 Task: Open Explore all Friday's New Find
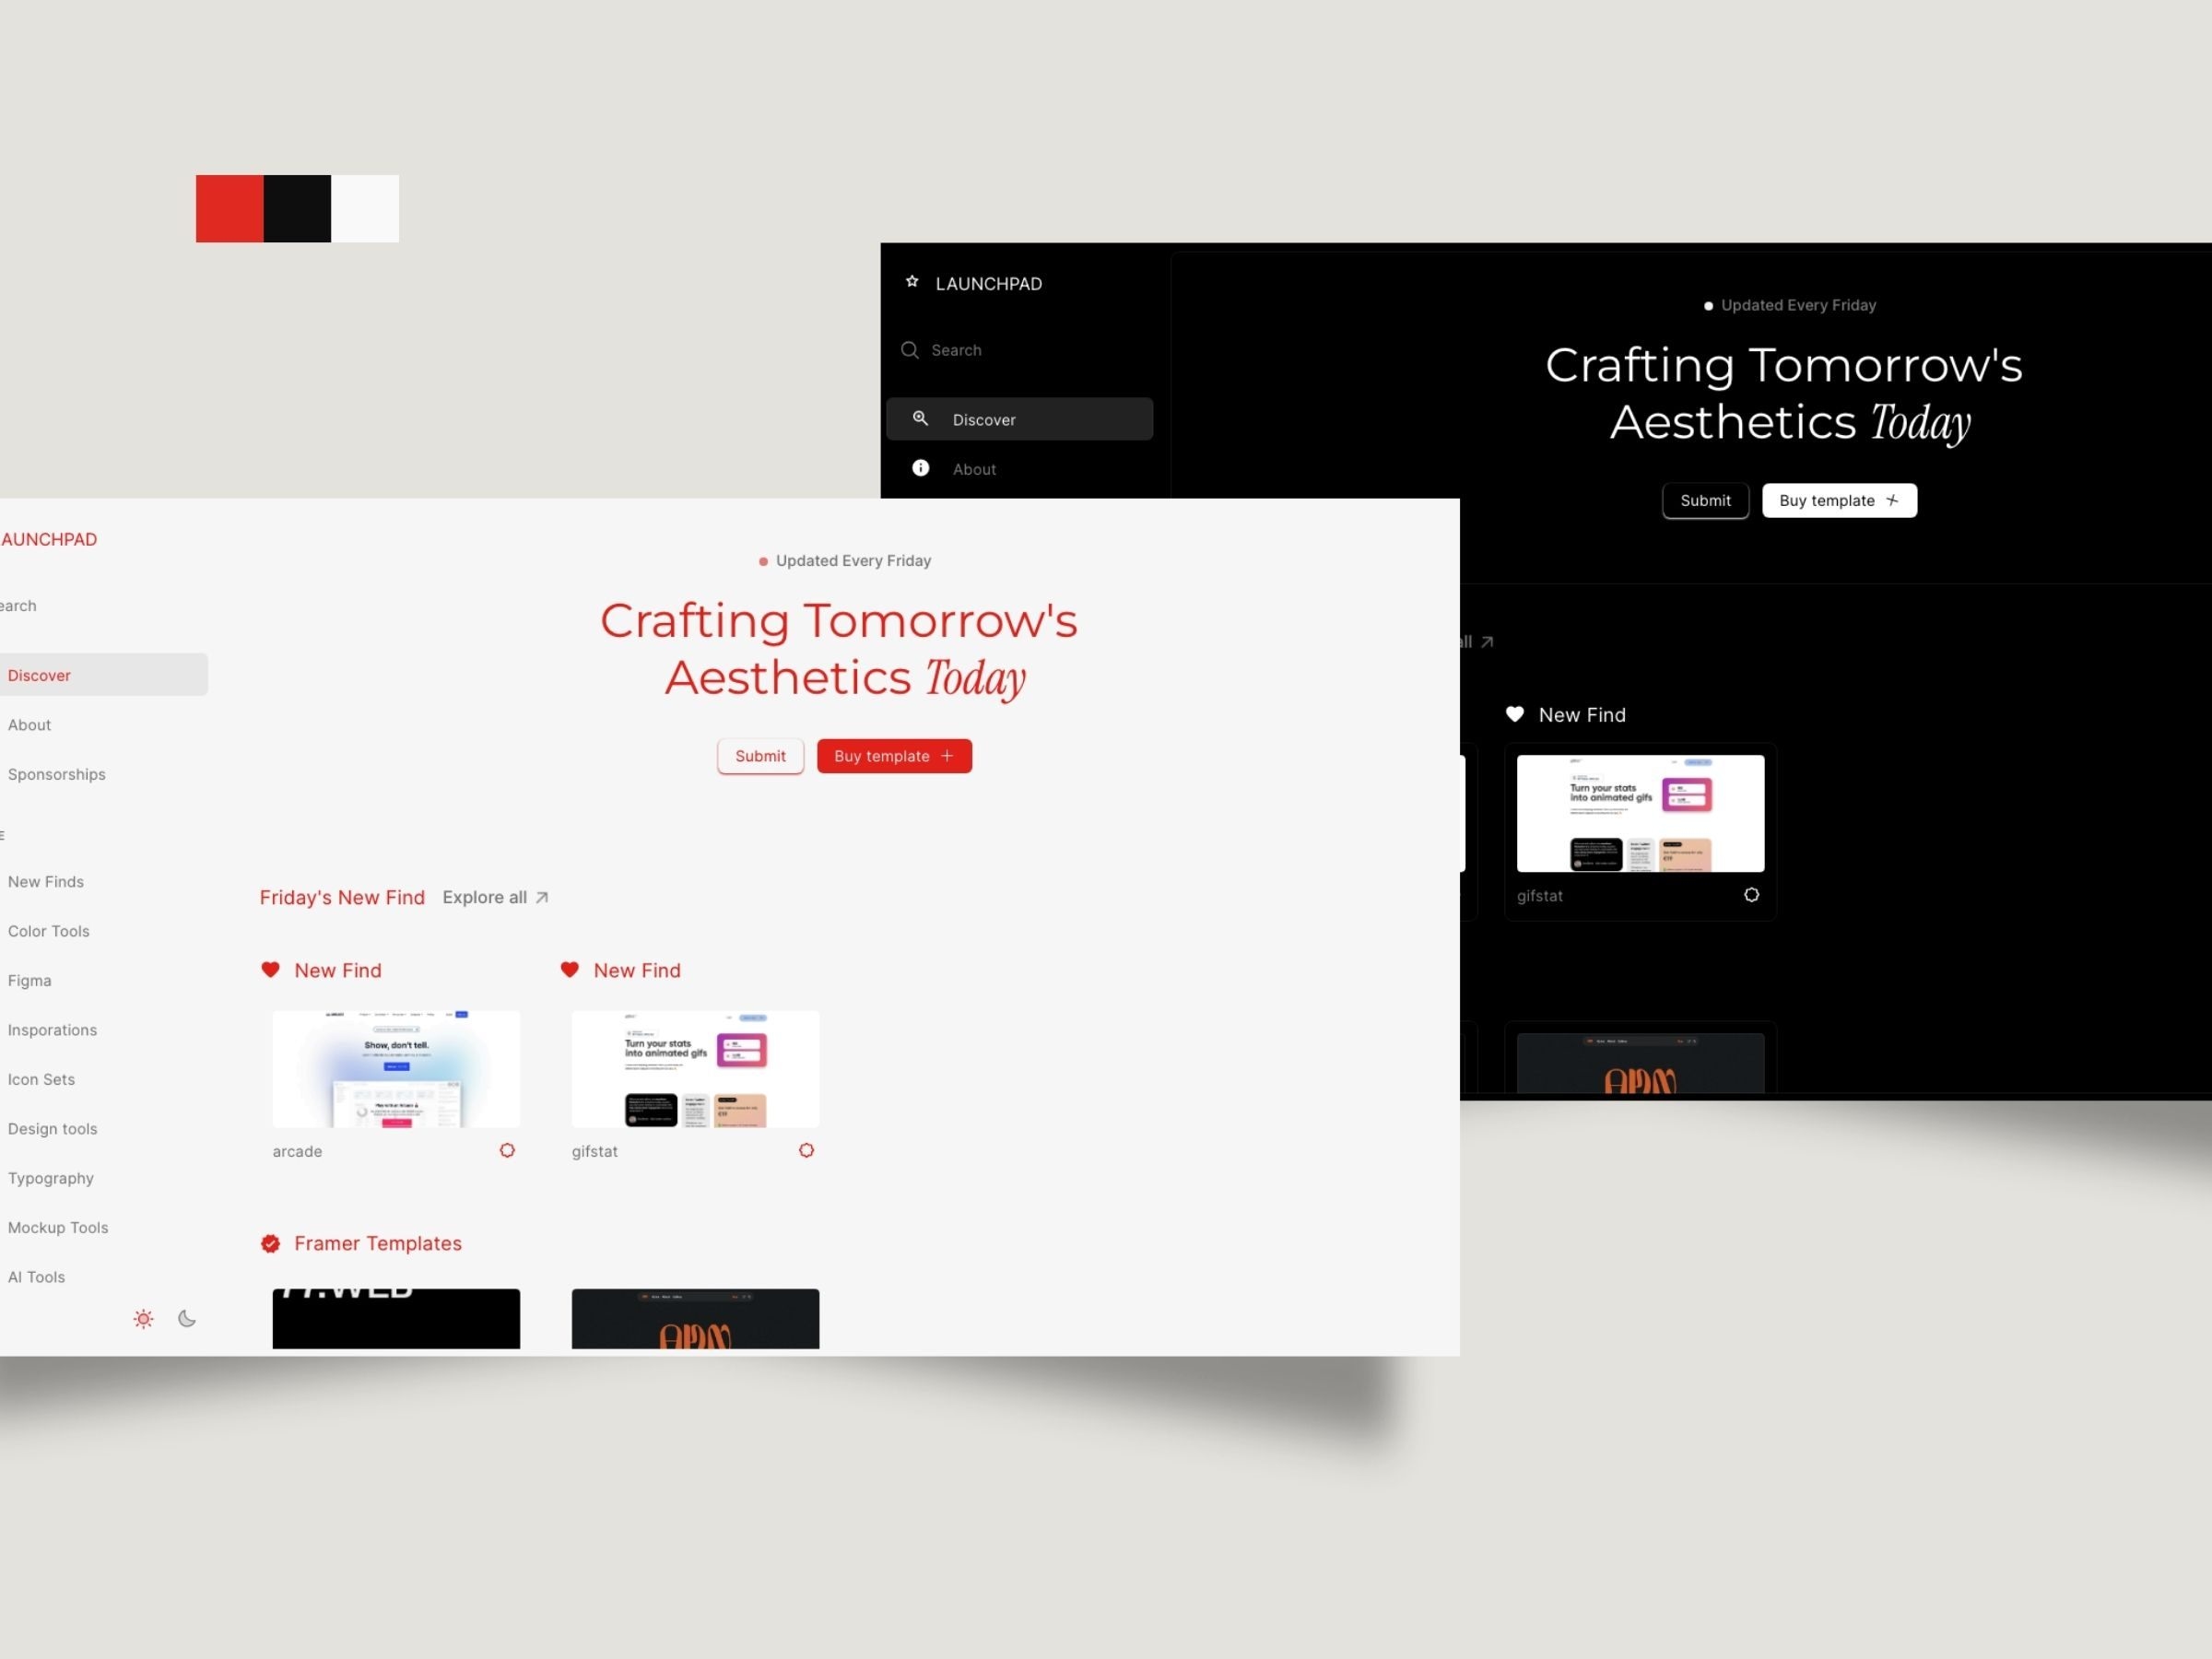[x=495, y=896]
